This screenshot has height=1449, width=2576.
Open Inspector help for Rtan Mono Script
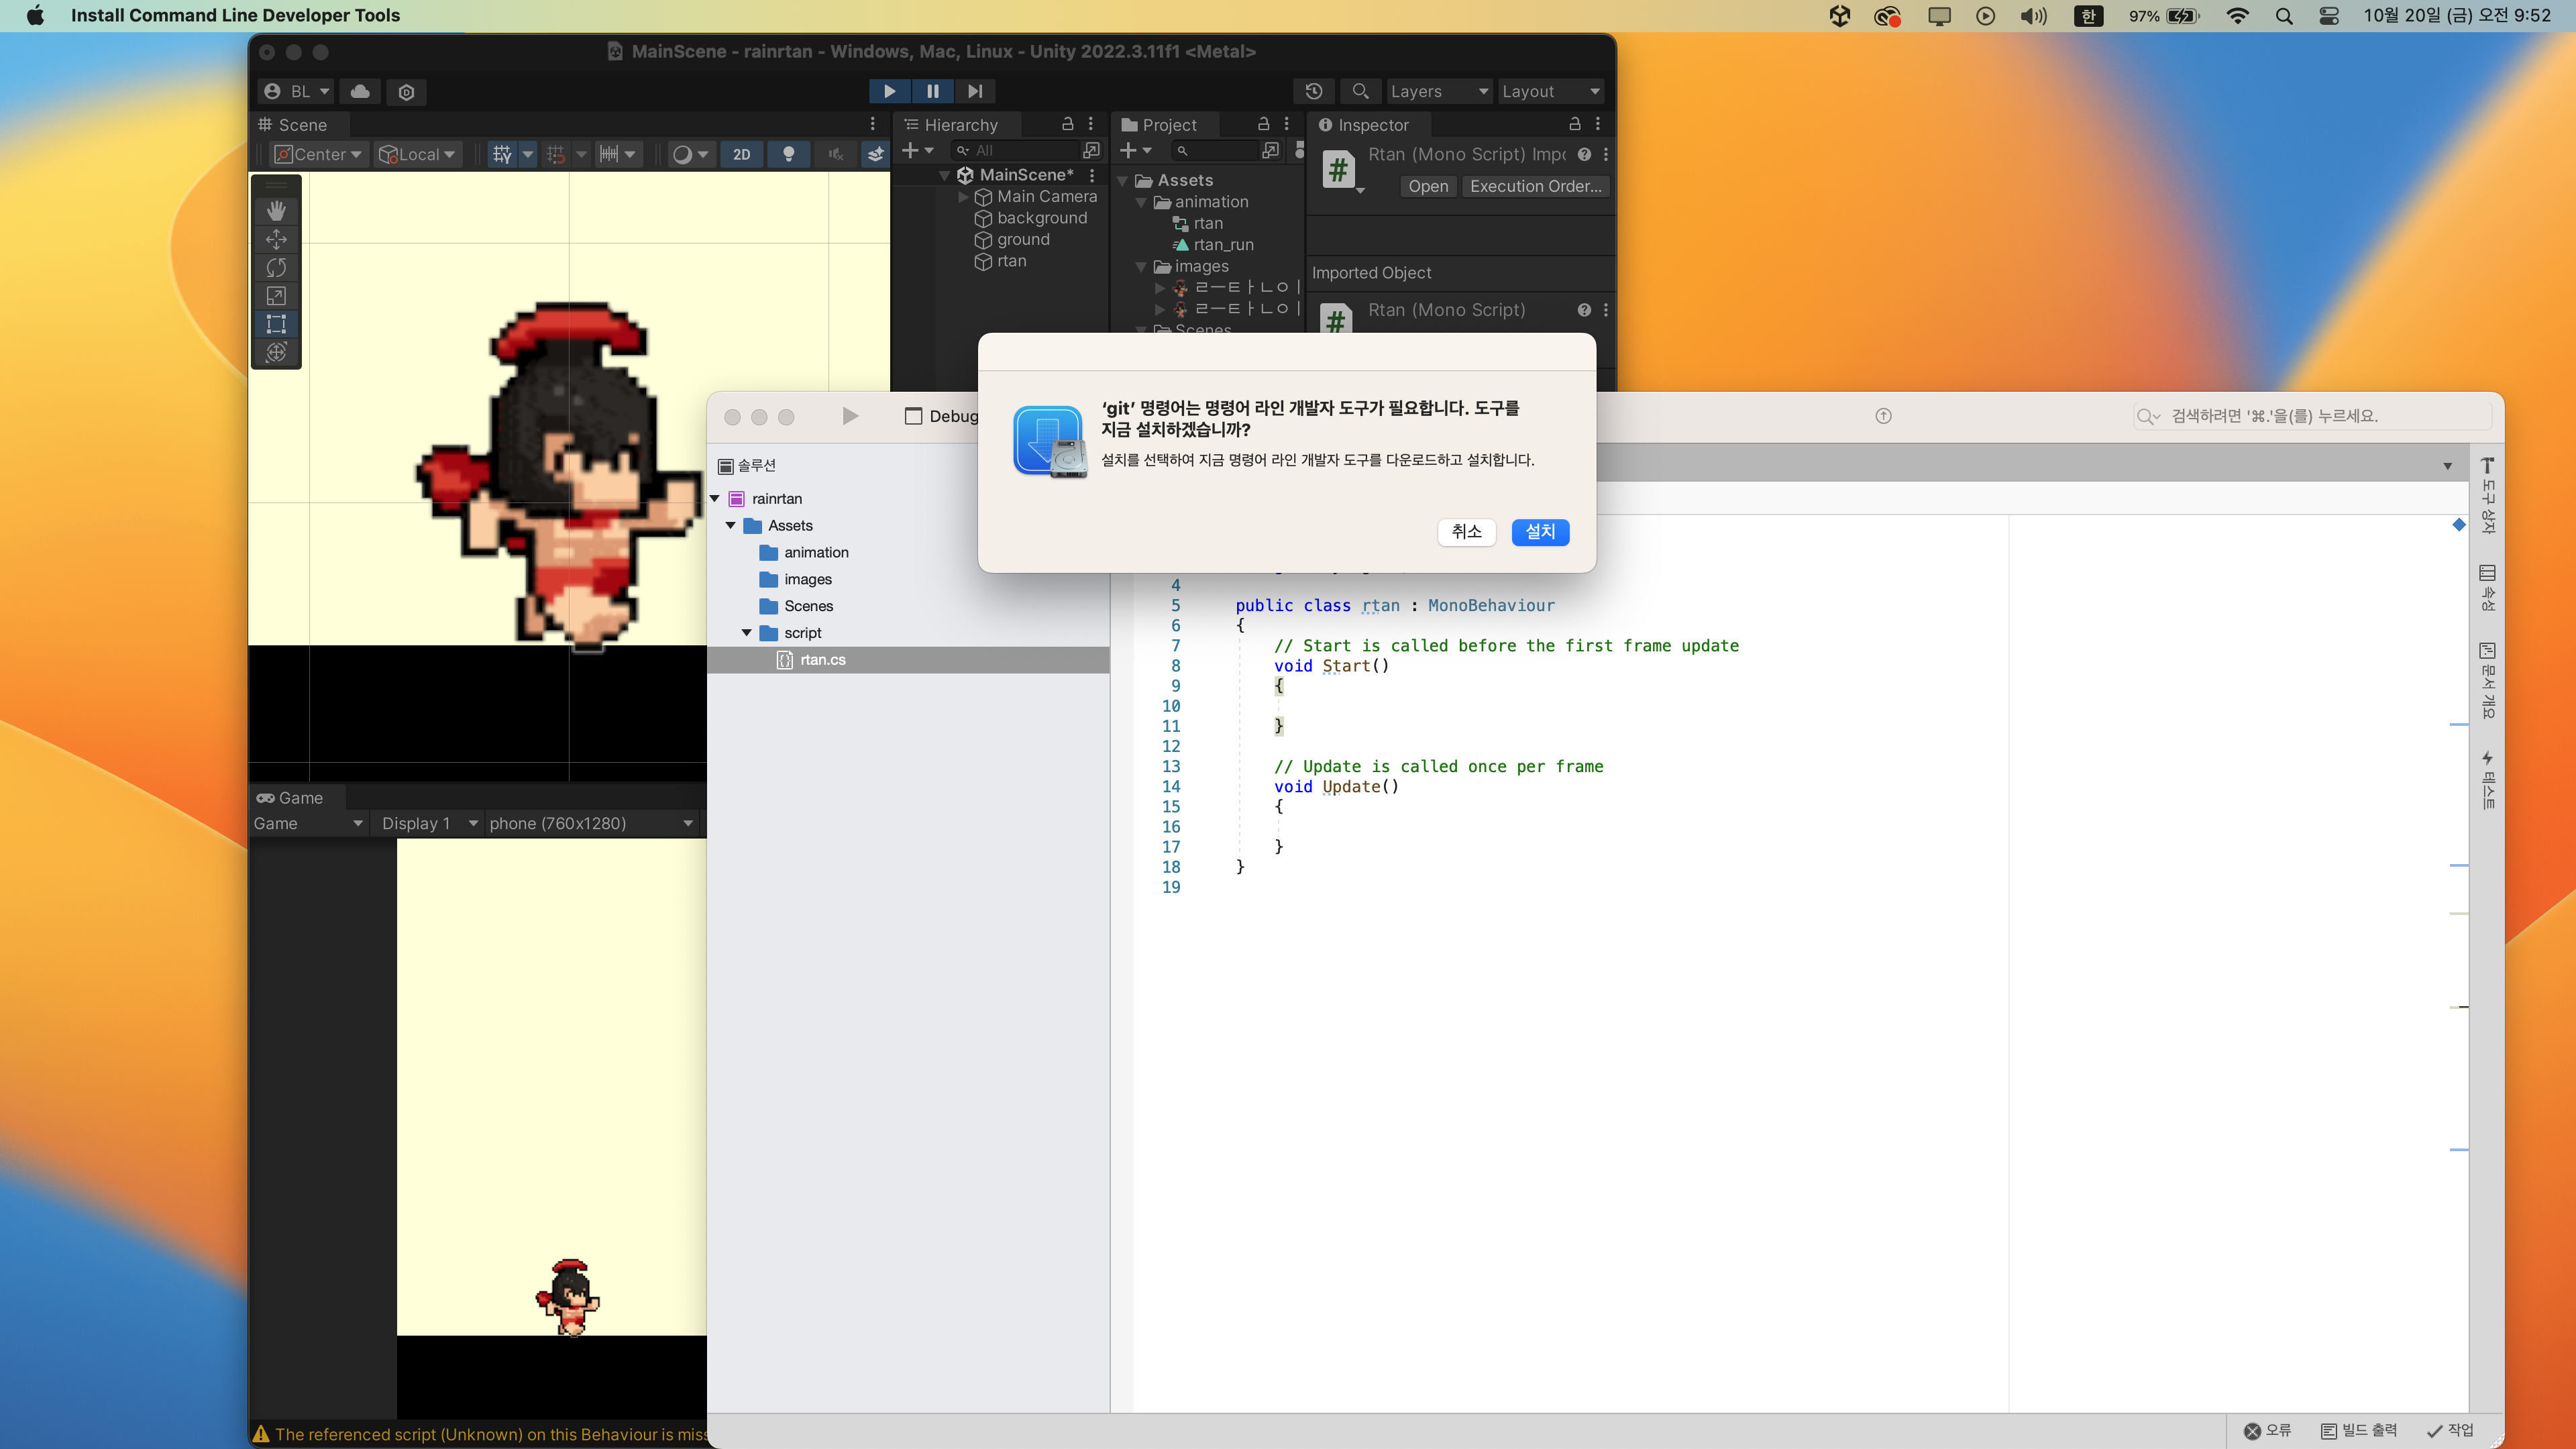tap(1584, 310)
